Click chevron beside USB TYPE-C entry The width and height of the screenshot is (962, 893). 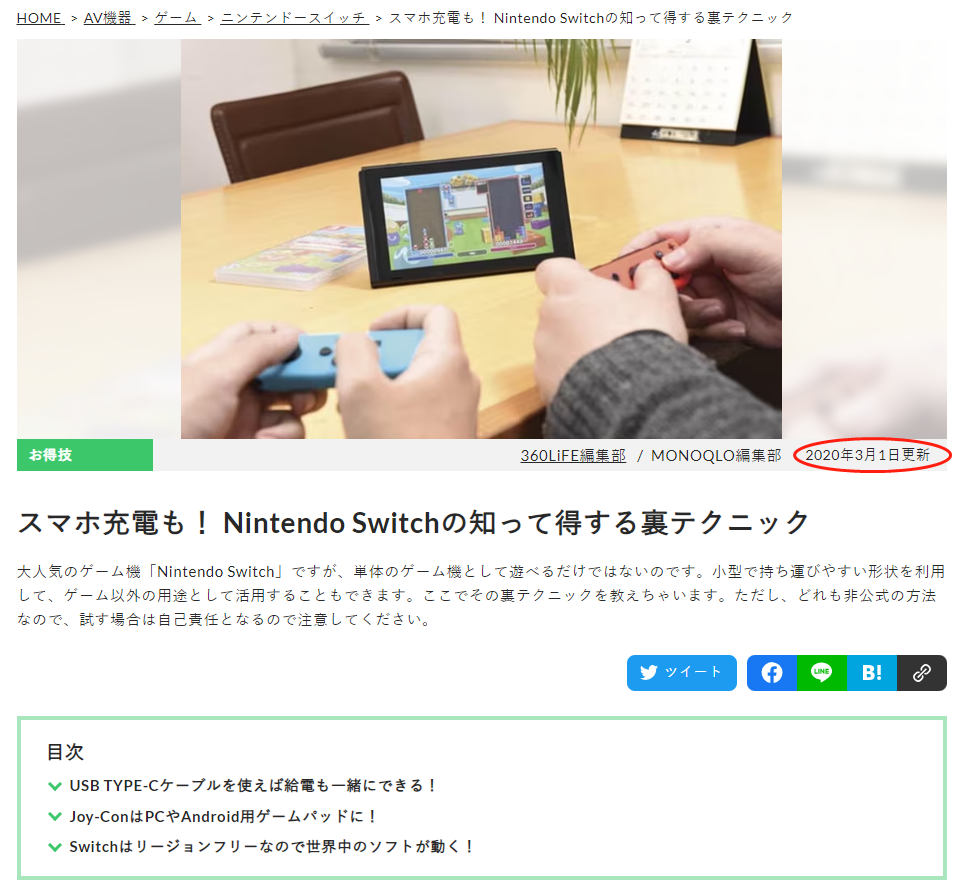pyautogui.click(x=55, y=786)
